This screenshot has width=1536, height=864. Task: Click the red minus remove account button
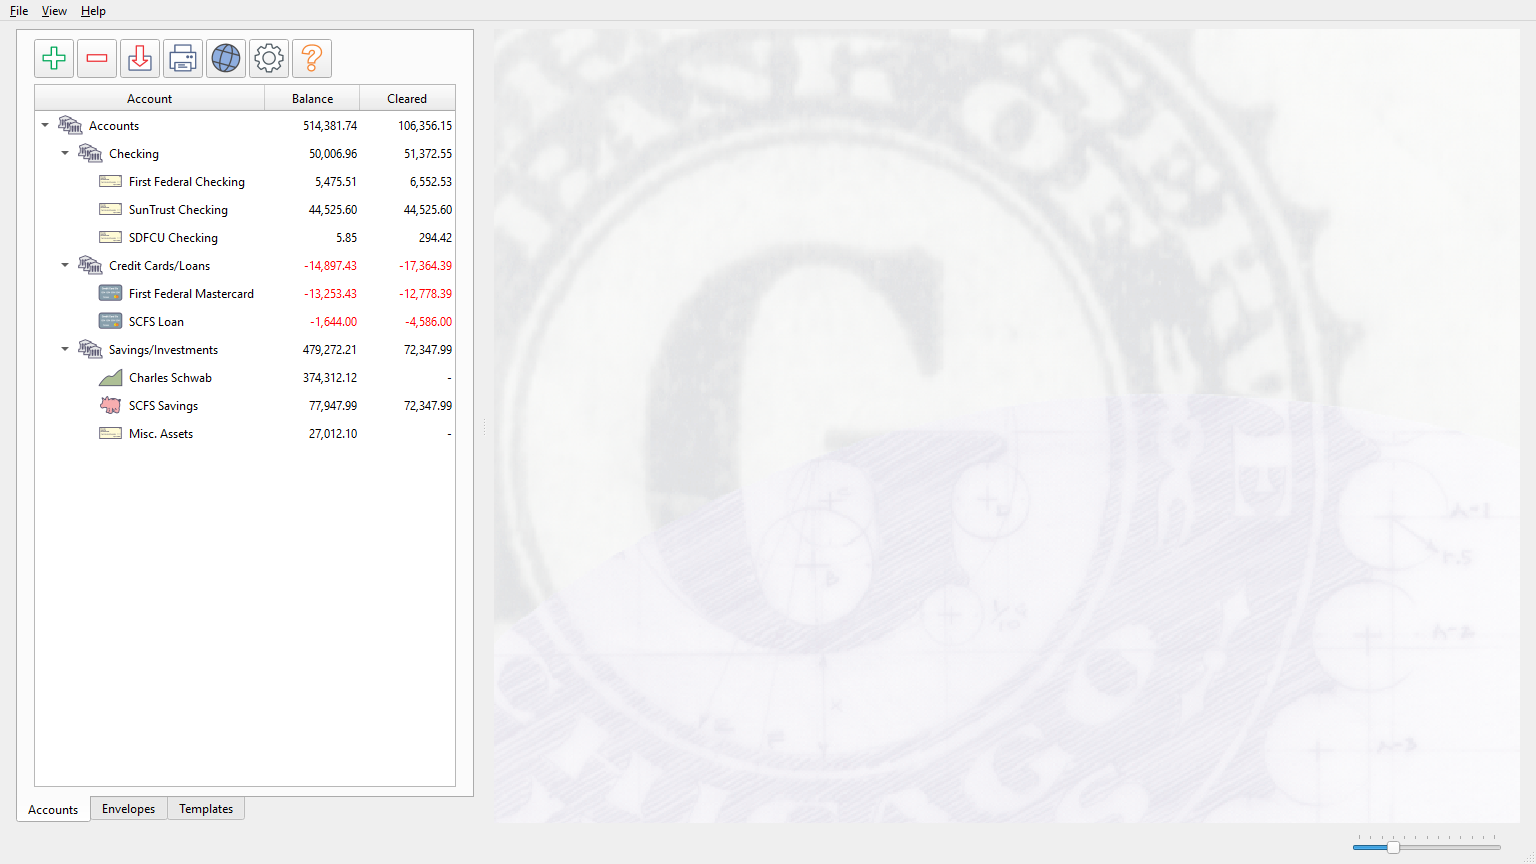pyautogui.click(x=97, y=58)
